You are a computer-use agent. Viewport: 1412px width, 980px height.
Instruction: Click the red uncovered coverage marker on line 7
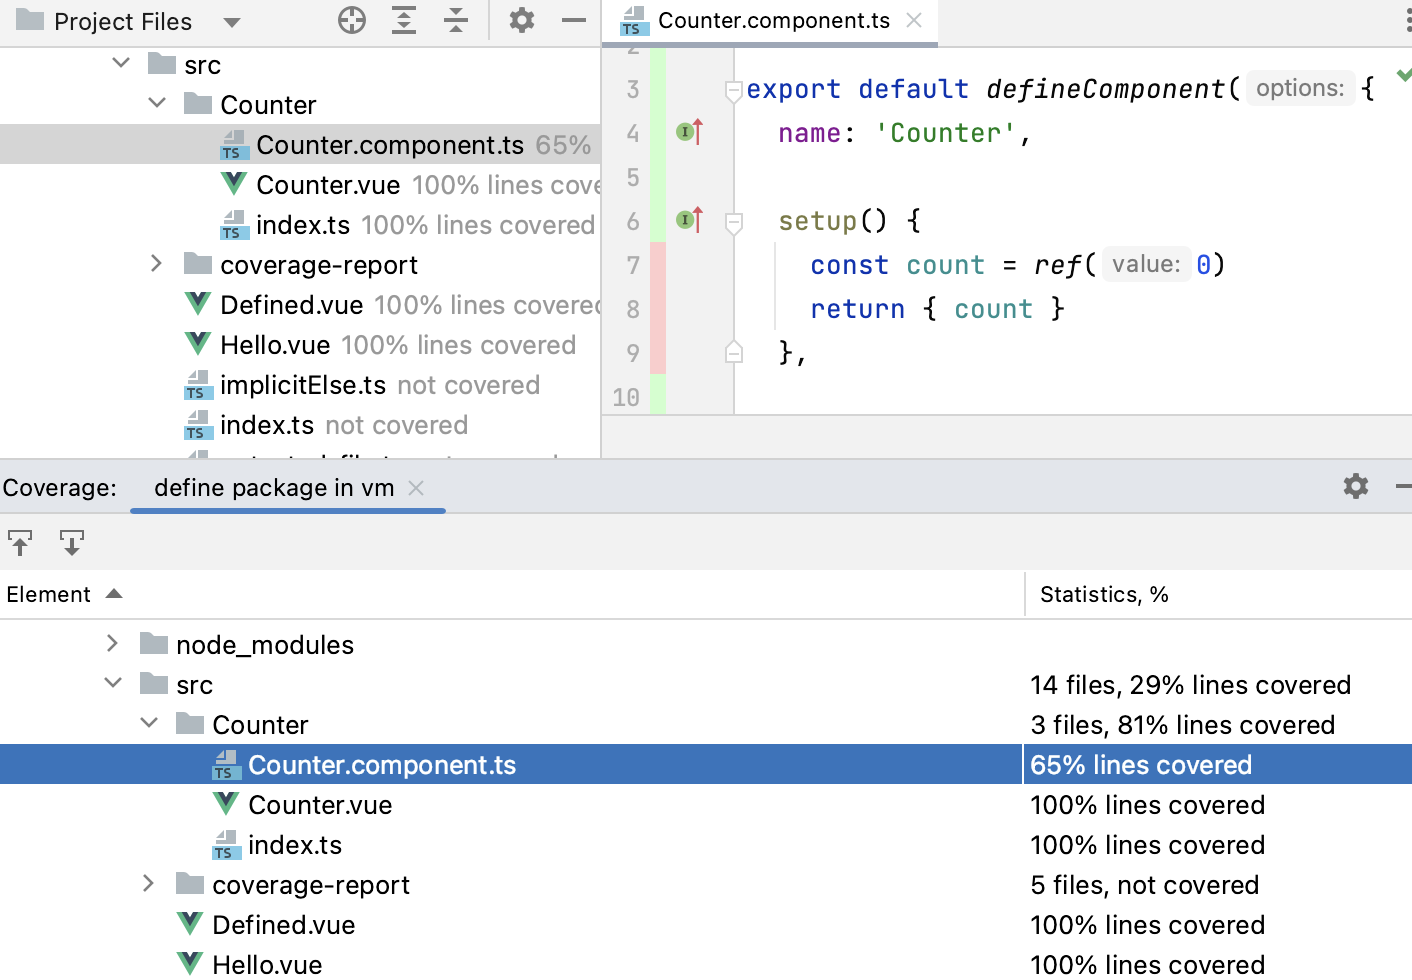(x=658, y=265)
